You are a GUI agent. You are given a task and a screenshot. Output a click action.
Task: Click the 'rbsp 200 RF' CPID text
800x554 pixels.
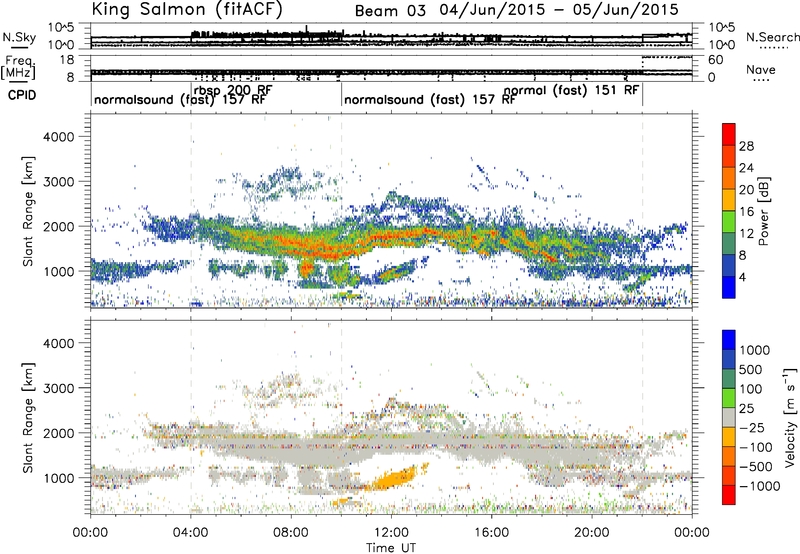point(233,90)
